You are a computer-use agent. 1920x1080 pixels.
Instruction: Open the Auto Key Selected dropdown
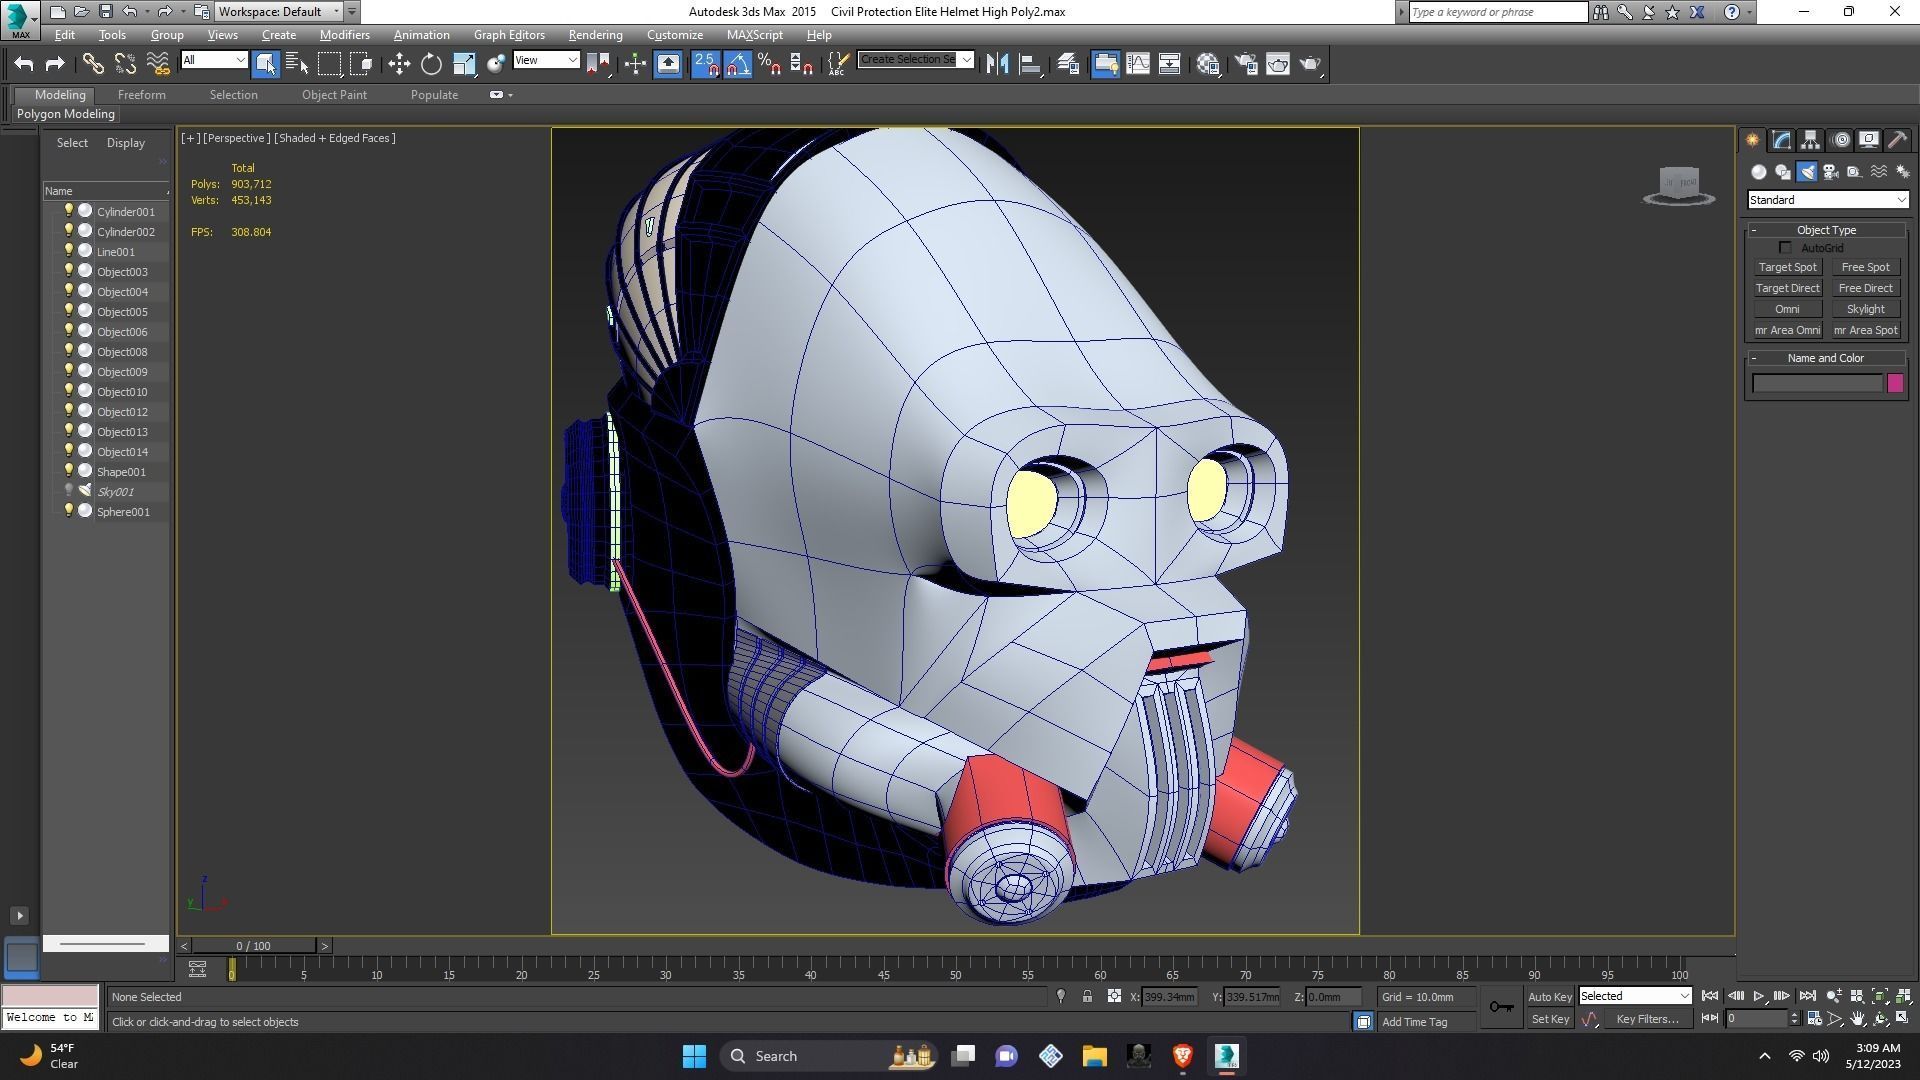point(1635,996)
